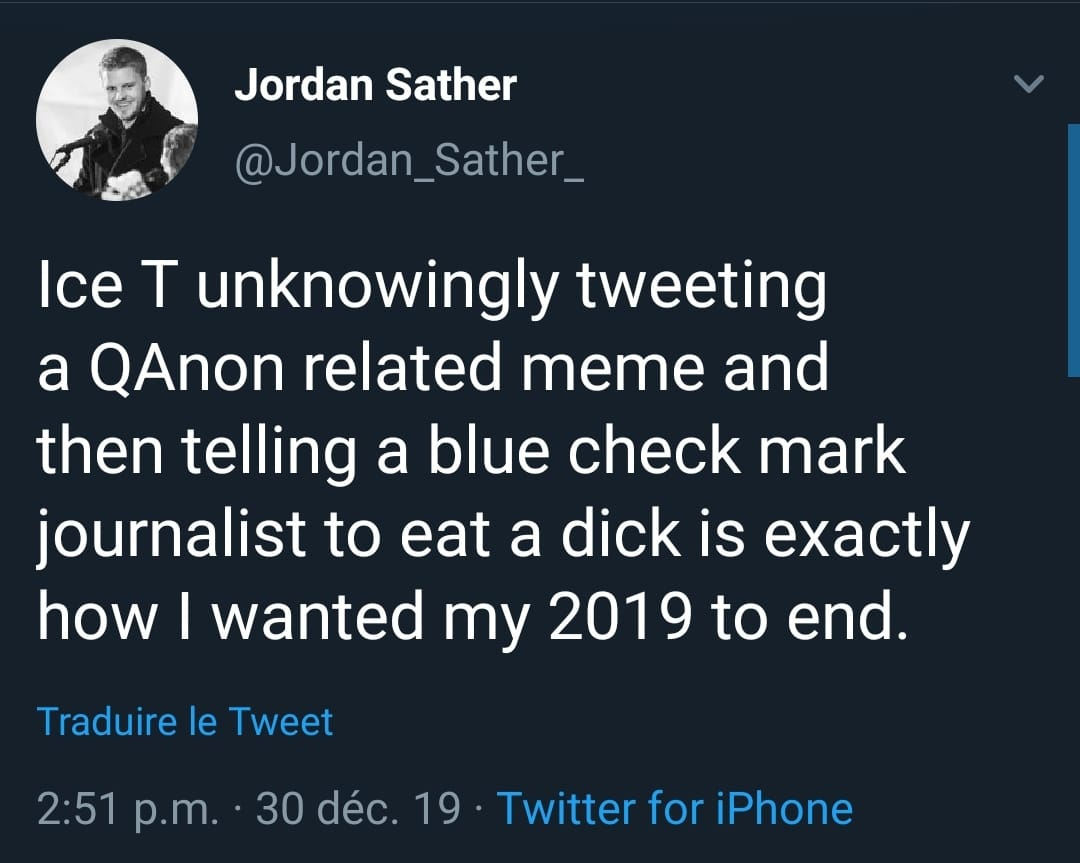
Task: Click the 2:51 p.m. timestamp
Action: pos(127,808)
